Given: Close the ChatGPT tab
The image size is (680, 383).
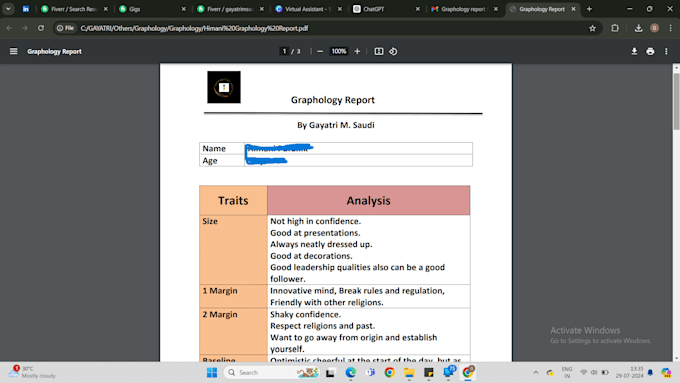Looking at the screenshot, I should (x=418, y=9).
